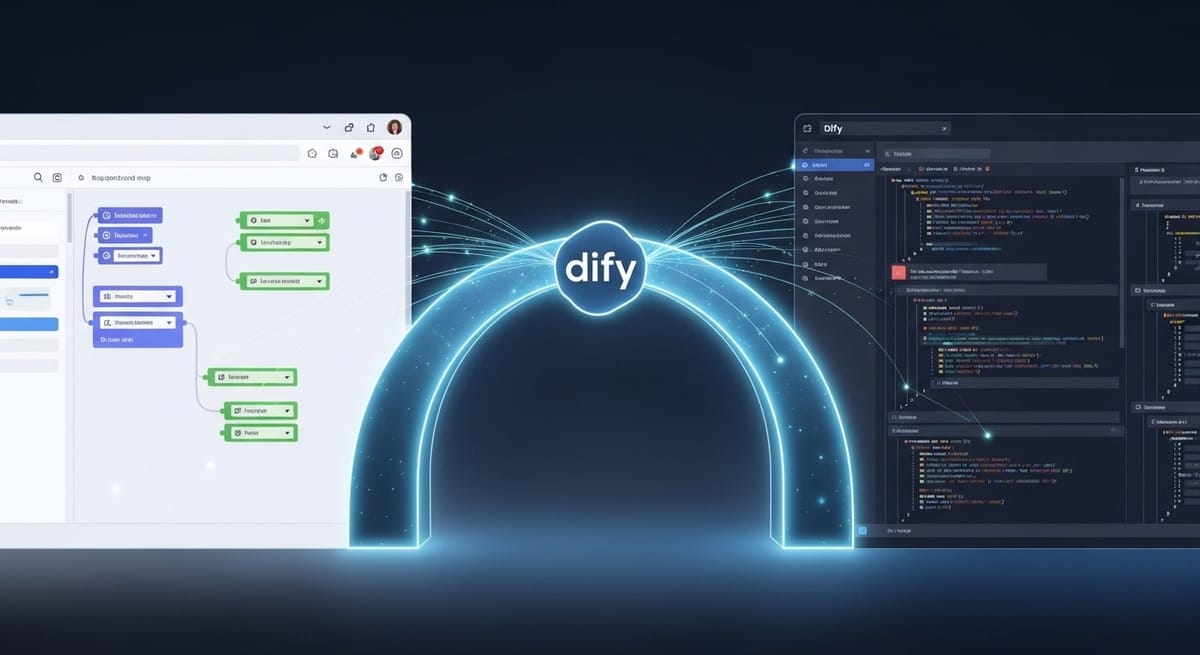Select the highlighted dark-blue item in left sidebar
This screenshot has height=655, width=1200.
pos(29,272)
